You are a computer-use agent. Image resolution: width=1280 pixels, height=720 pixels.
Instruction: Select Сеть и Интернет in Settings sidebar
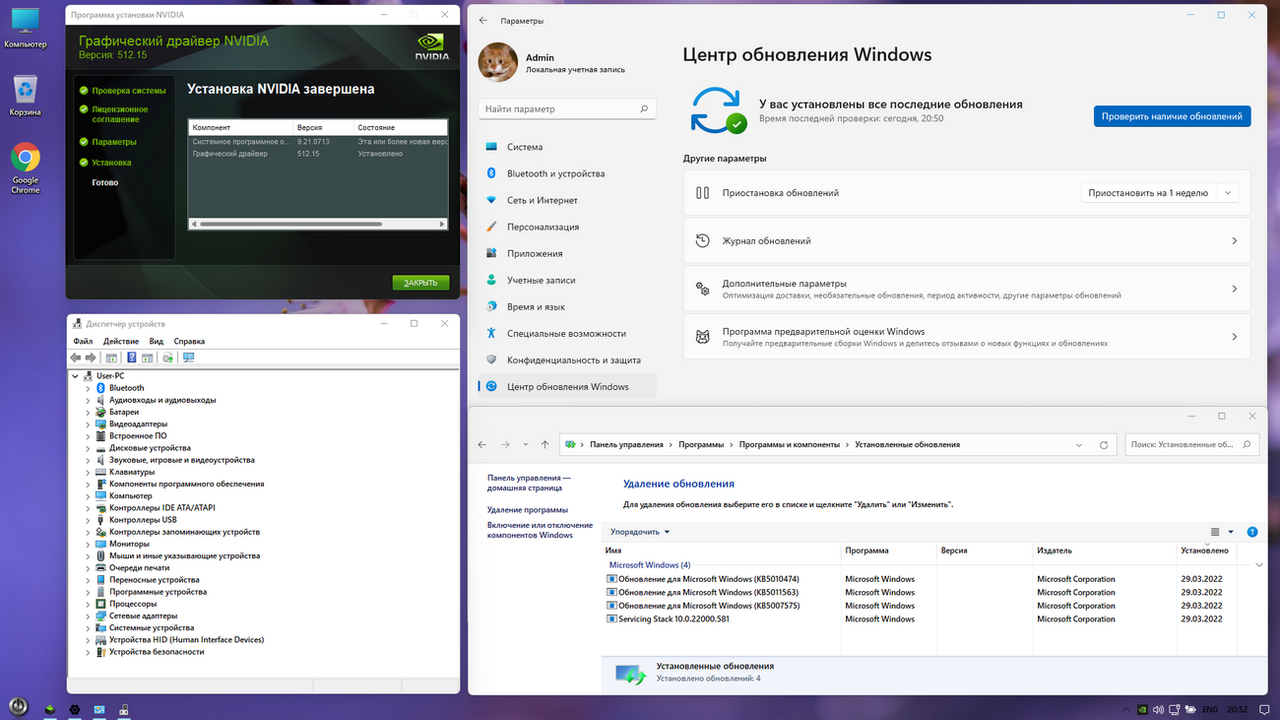click(x=567, y=200)
